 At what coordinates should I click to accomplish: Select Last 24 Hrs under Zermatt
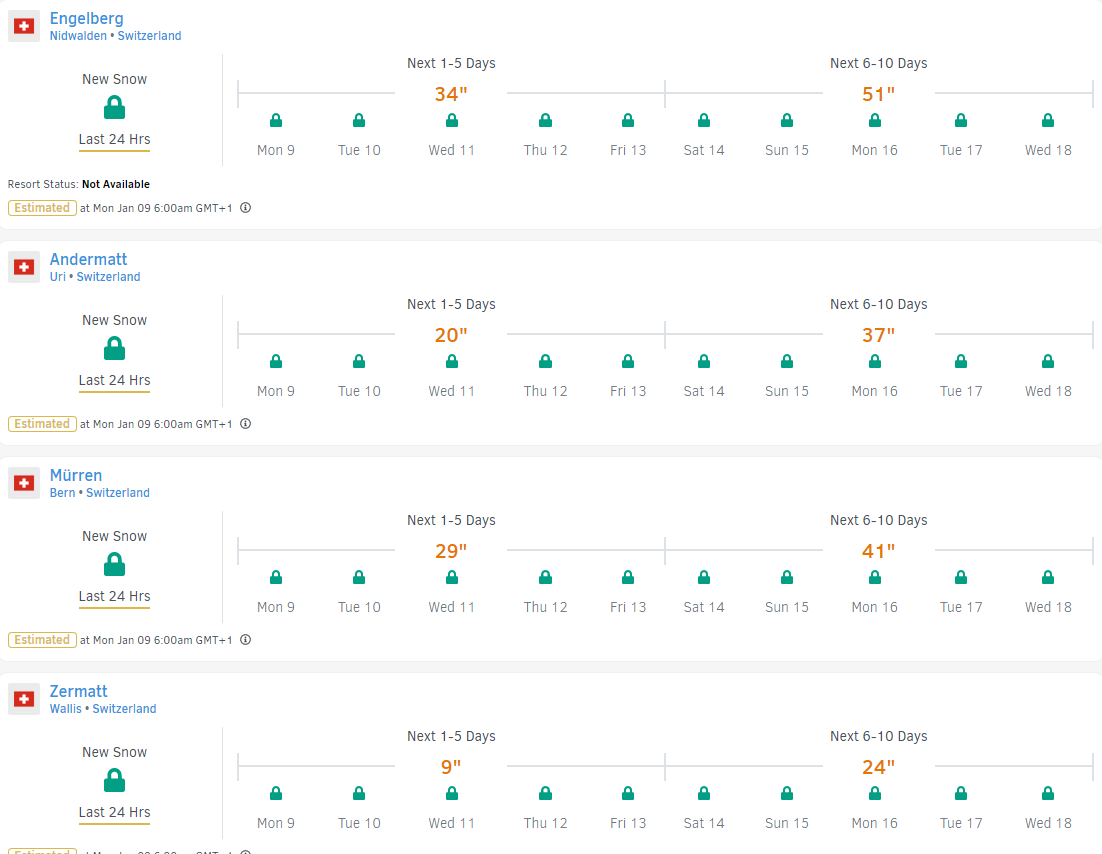tap(115, 813)
